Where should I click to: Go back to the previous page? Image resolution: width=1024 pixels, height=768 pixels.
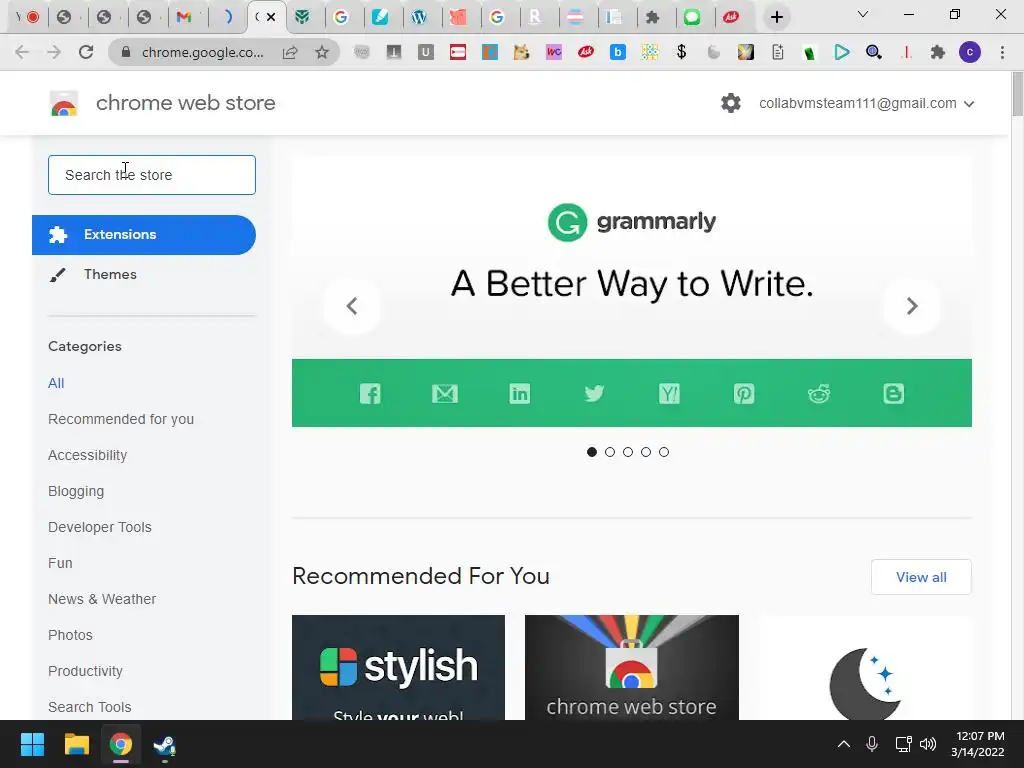click(22, 52)
